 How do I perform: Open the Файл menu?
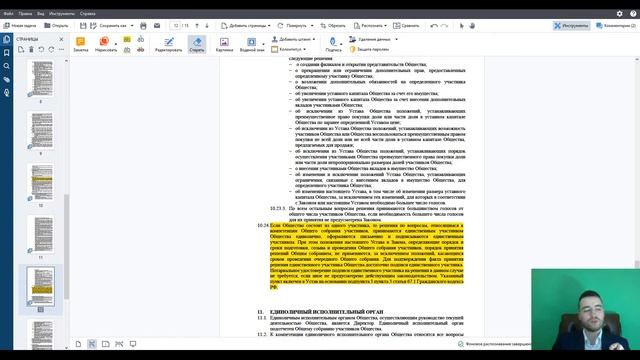click(8, 13)
